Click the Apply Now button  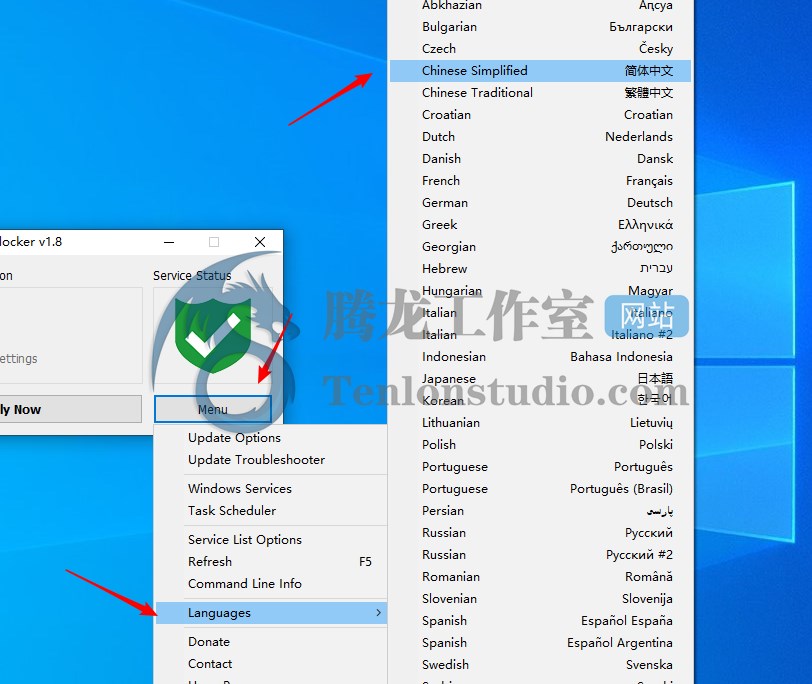(70, 409)
